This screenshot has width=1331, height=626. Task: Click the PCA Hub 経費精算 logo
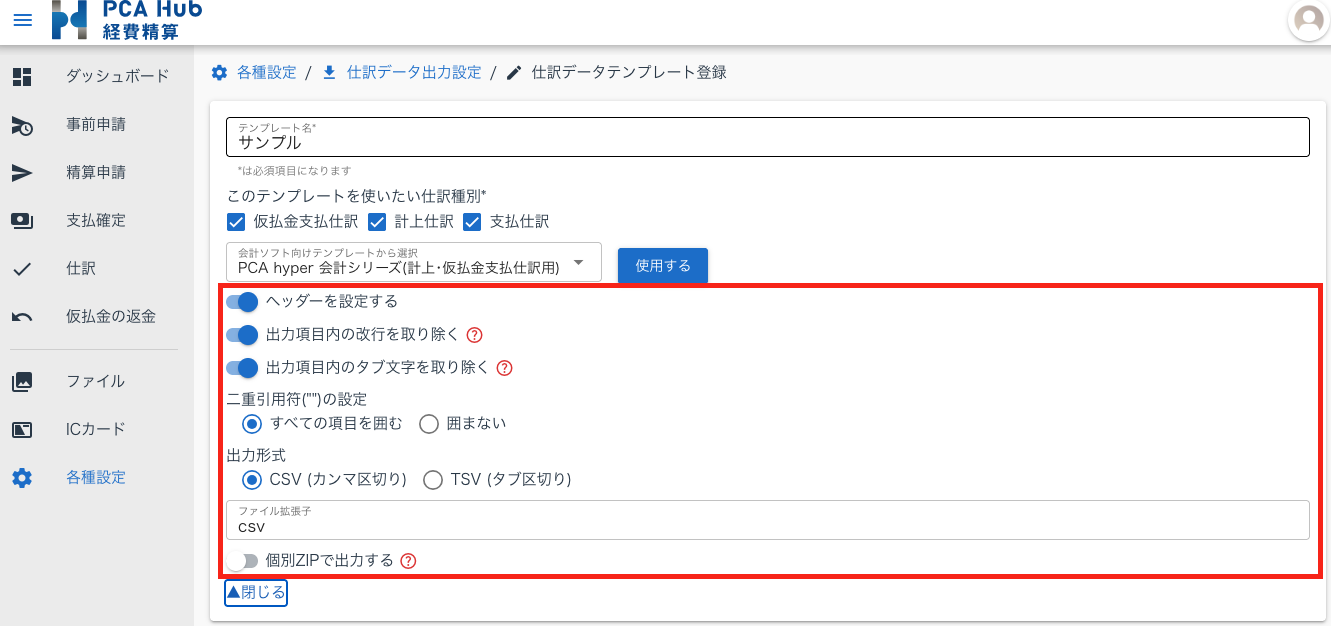point(127,20)
